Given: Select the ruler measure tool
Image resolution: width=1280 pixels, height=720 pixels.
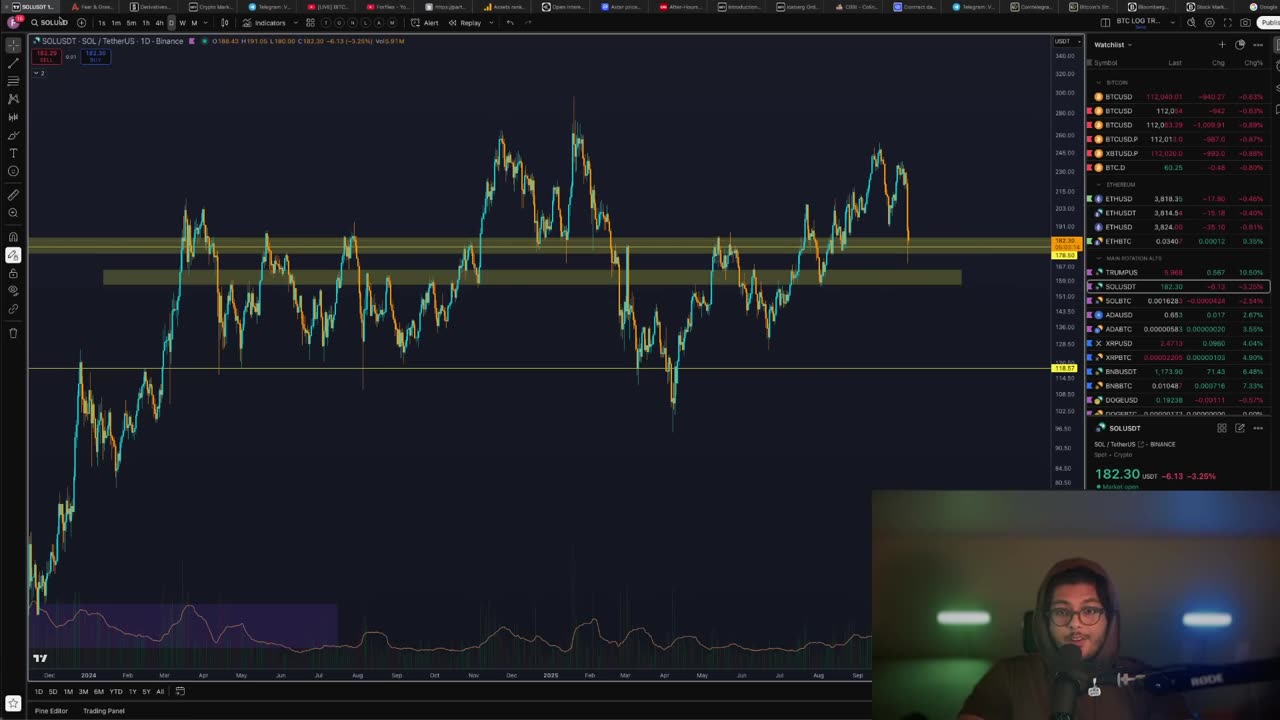Looking at the screenshot, I should point(13,195).
